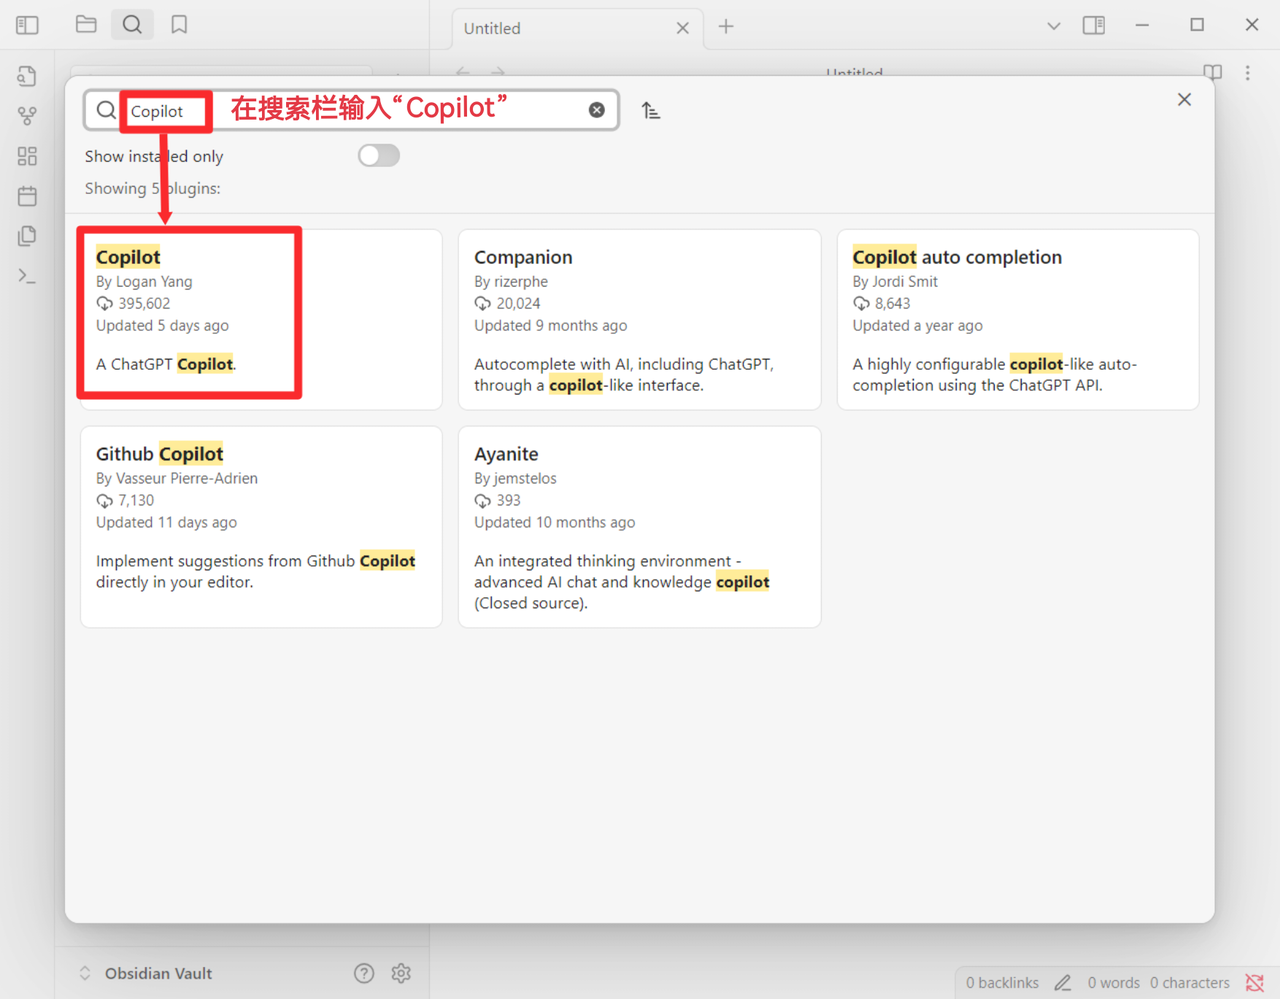
Task: Open the bookmarks icon
Action: tap(179, 24)
